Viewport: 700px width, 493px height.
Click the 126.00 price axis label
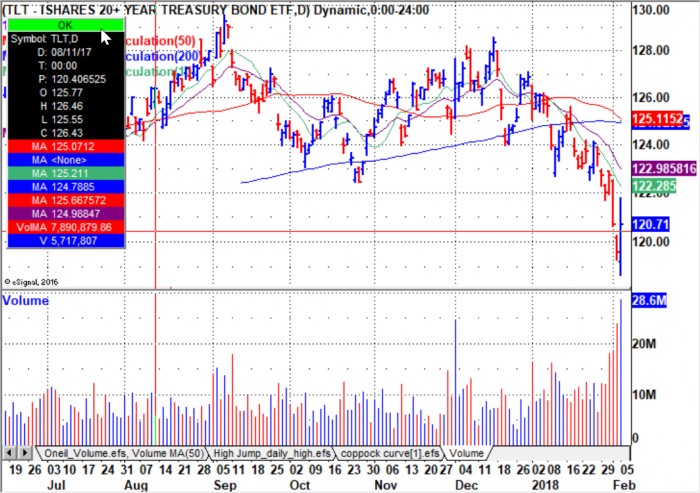651,97
